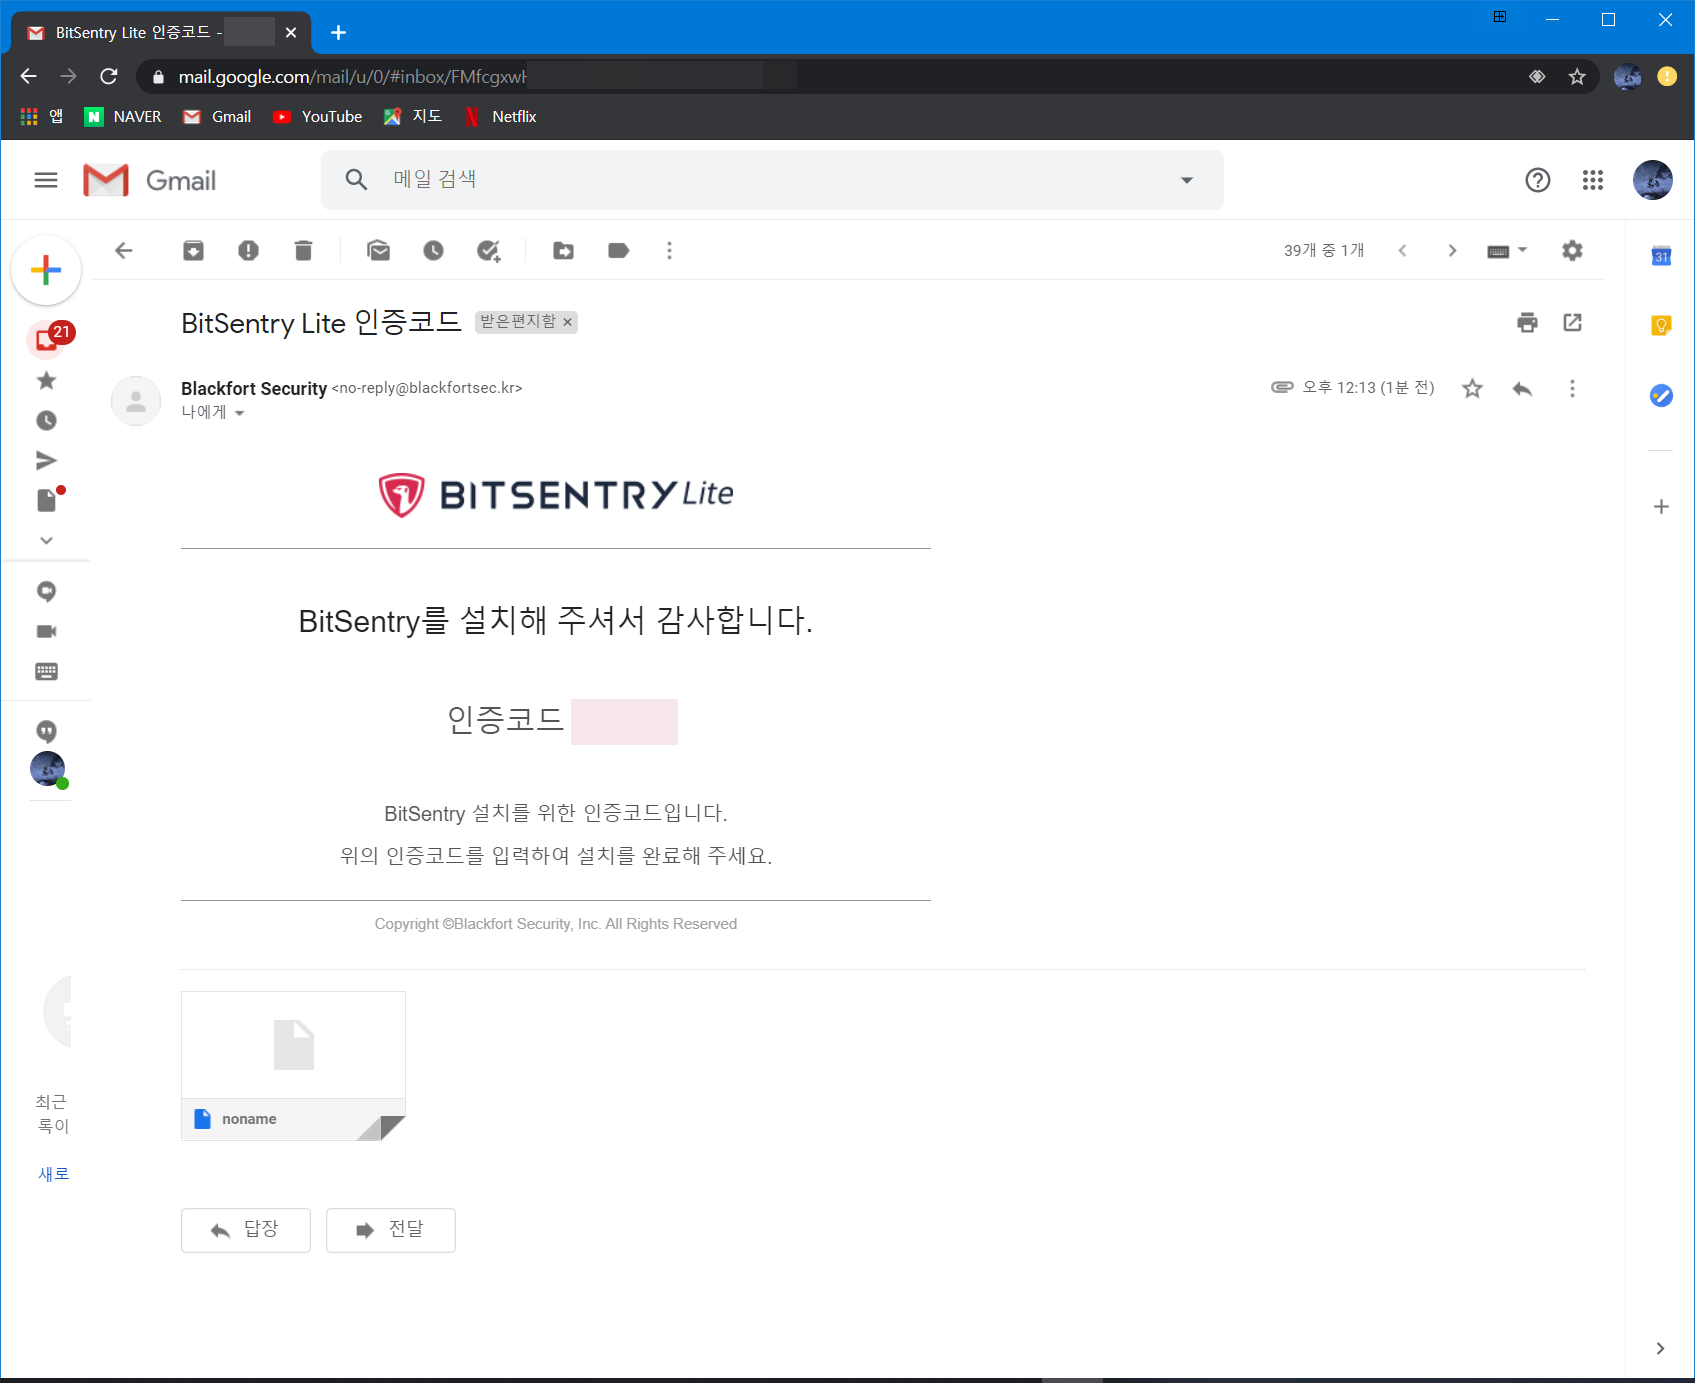Get add-ons with the plus icon
The height and width of the screenshot is (1383, 1695).
[x=1661, y=507]
